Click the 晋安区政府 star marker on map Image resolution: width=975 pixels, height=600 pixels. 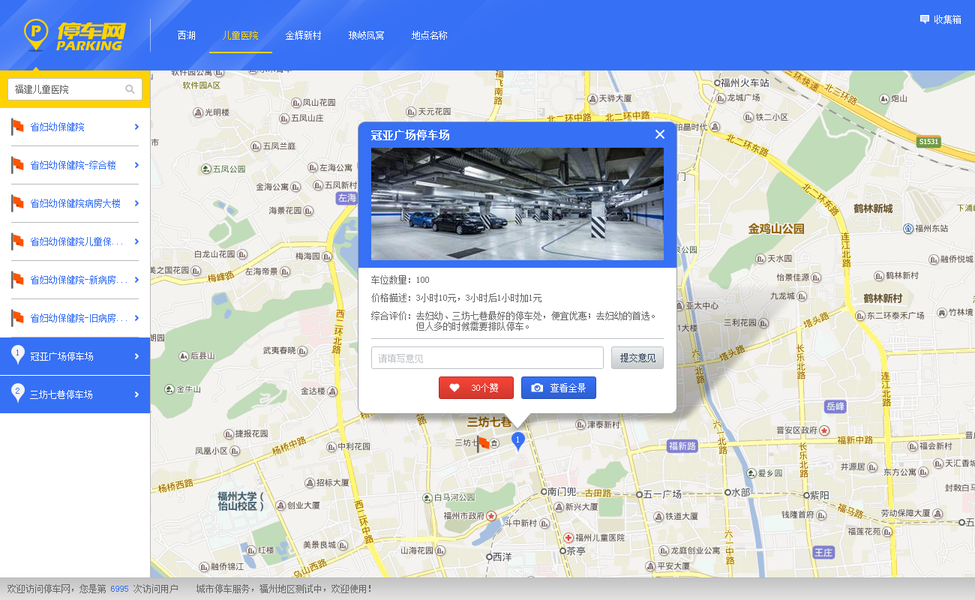coord(825,430)
